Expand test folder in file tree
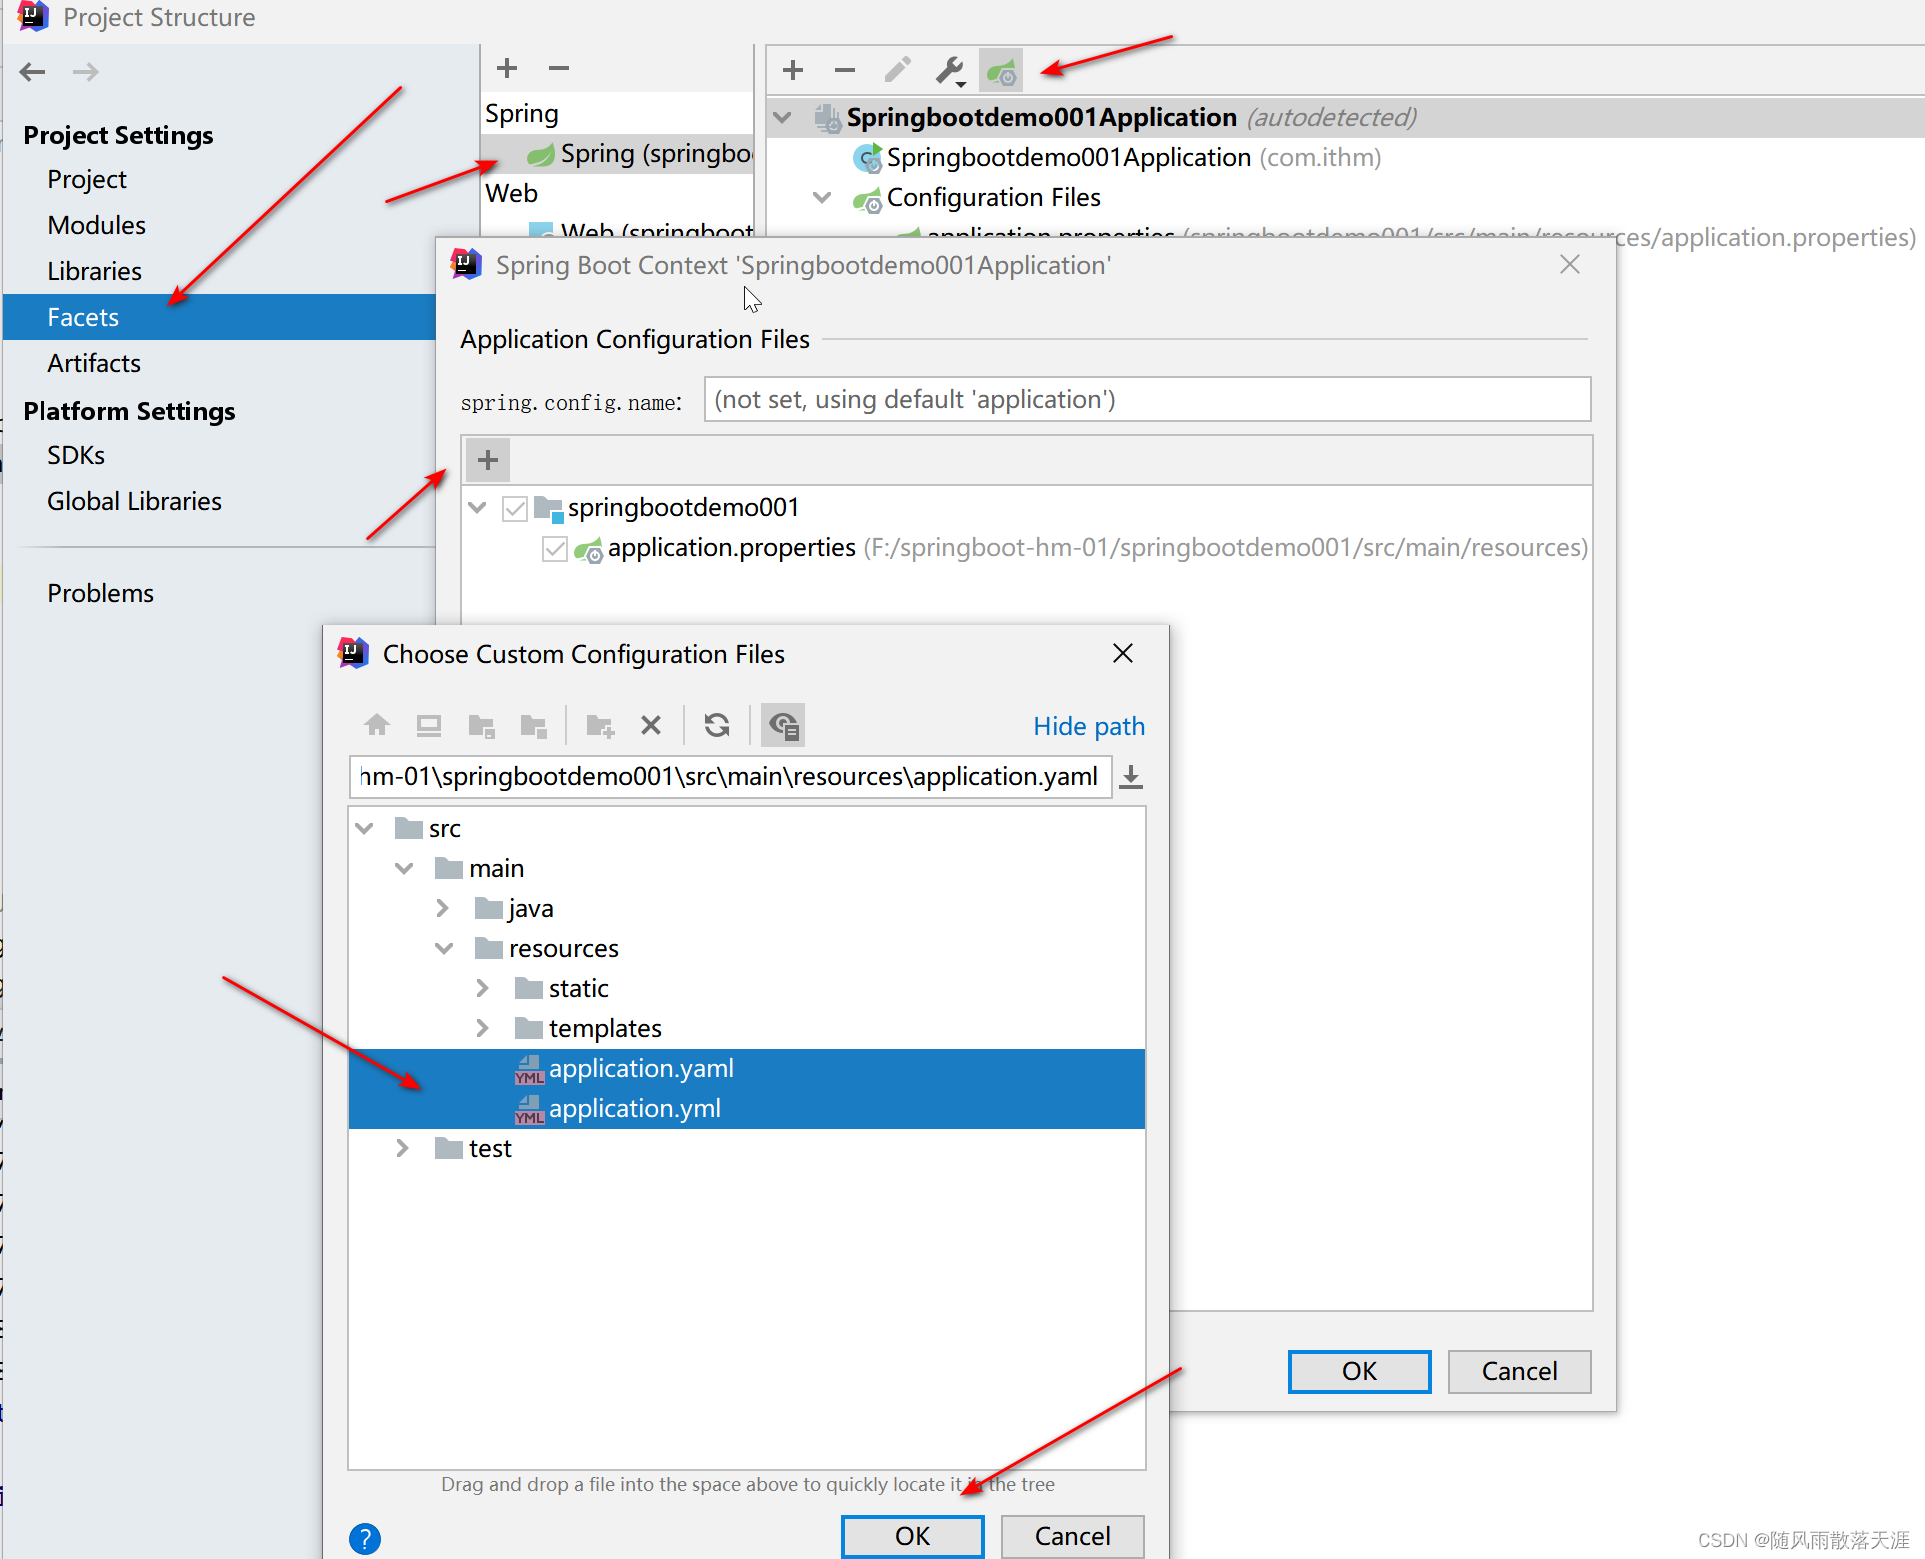 point(402,1148)
